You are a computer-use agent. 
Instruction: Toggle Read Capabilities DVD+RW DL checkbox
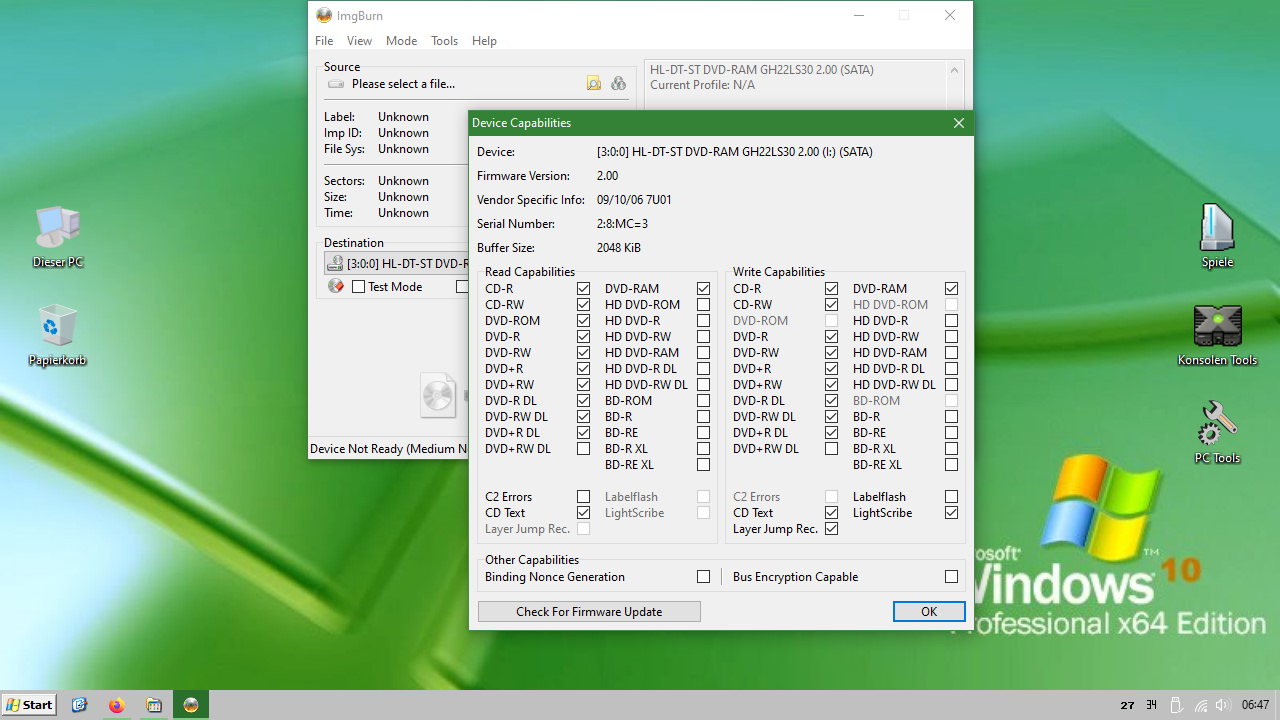coord(583,449)
